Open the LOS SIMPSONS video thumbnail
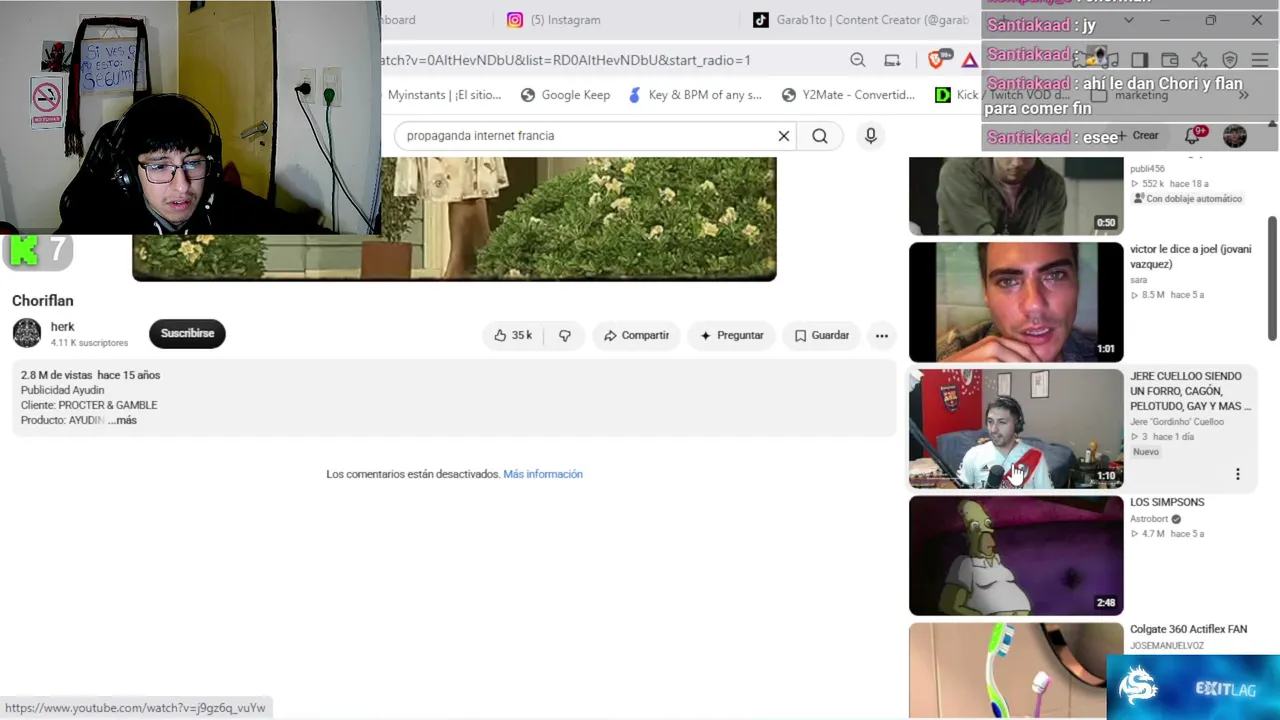The width and height of the screenshot is (1280, 720). [1016, 556]
